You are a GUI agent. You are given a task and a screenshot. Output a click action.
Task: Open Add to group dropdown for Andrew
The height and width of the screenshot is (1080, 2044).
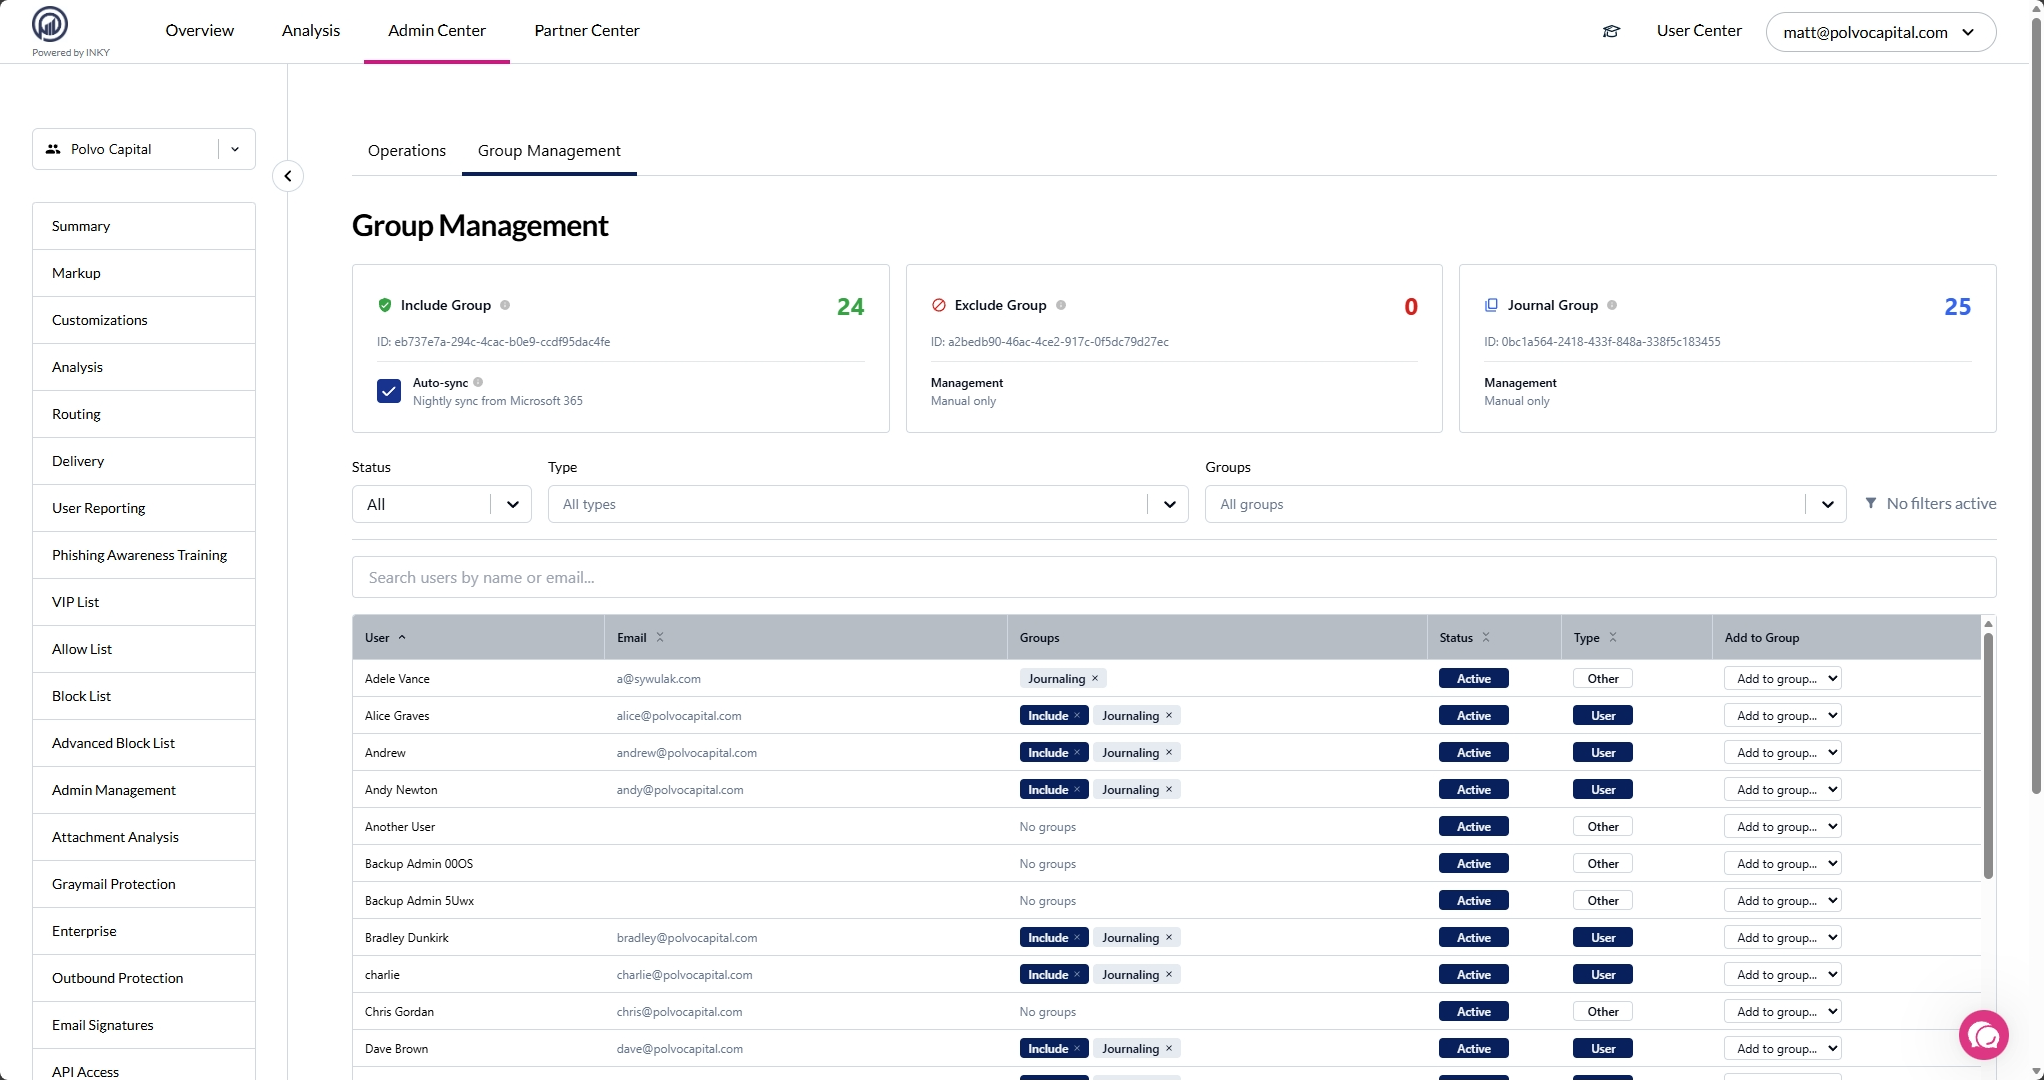pos(1782,752)
